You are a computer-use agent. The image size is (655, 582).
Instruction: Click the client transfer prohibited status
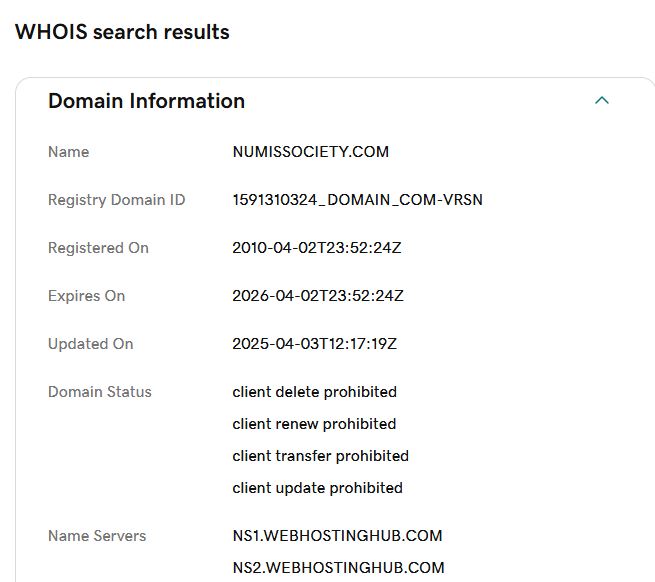tap(320, 456)
